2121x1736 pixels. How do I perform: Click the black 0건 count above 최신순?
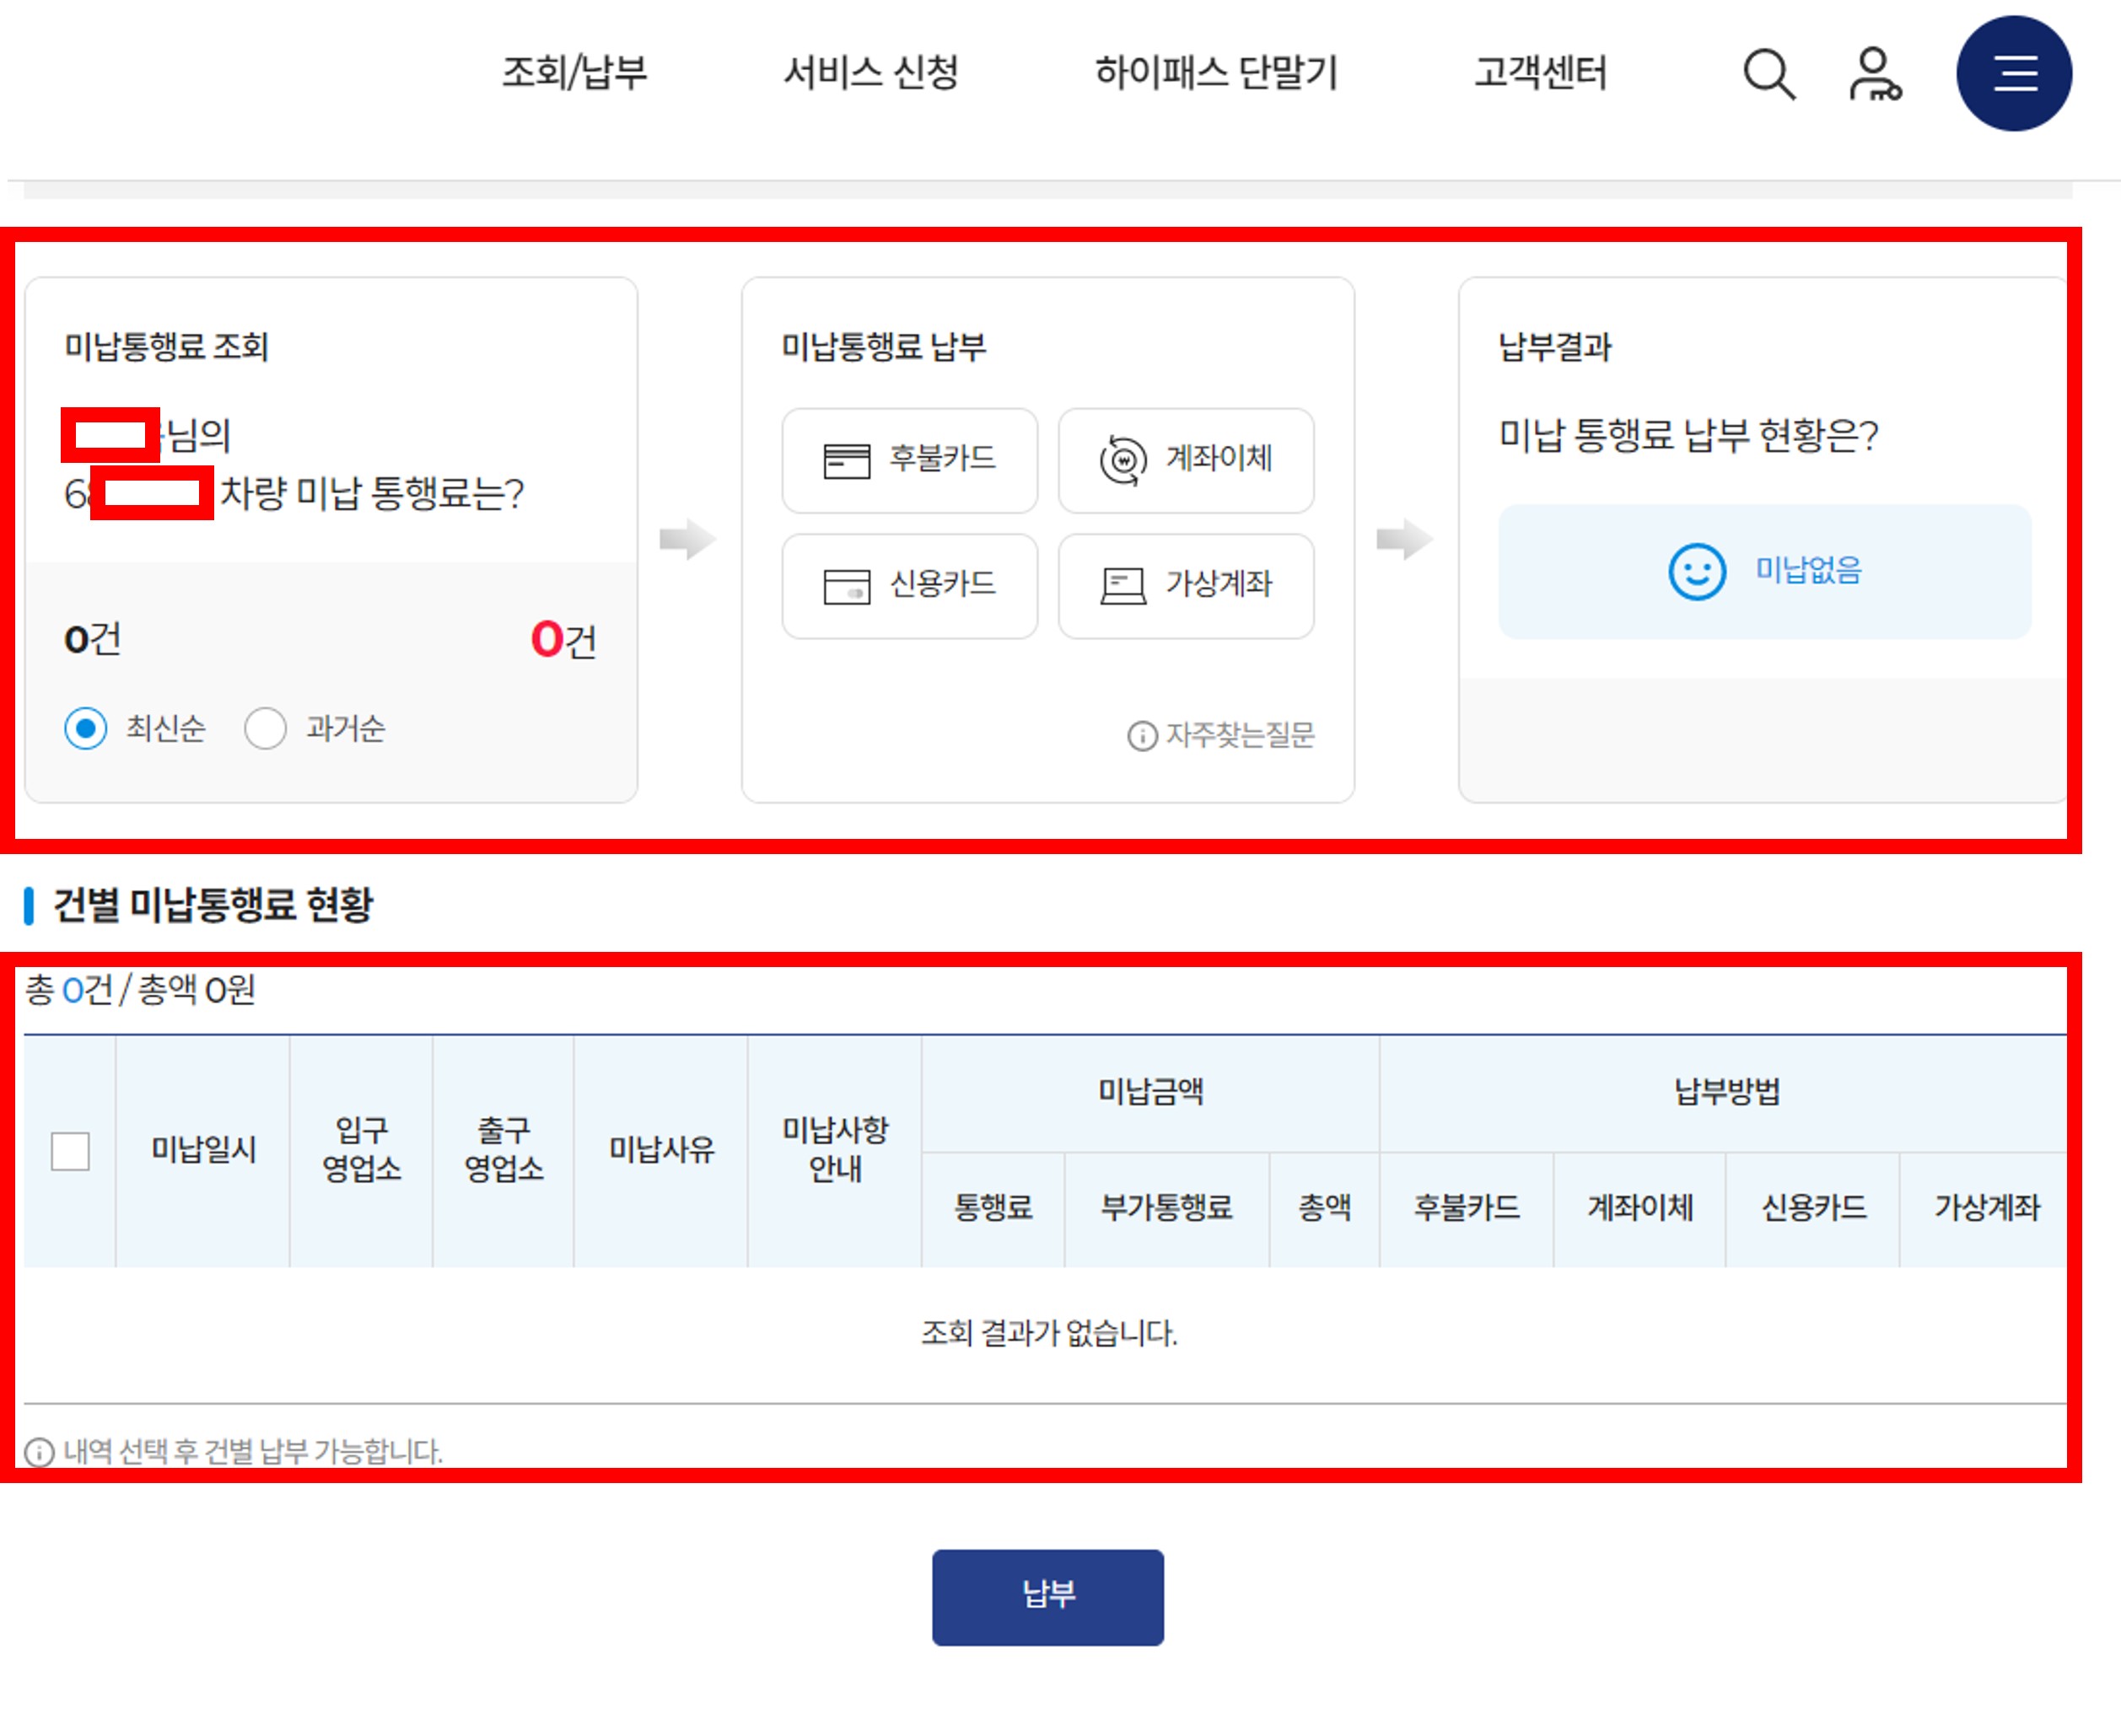pyautogui.click(x=92, y=640)
